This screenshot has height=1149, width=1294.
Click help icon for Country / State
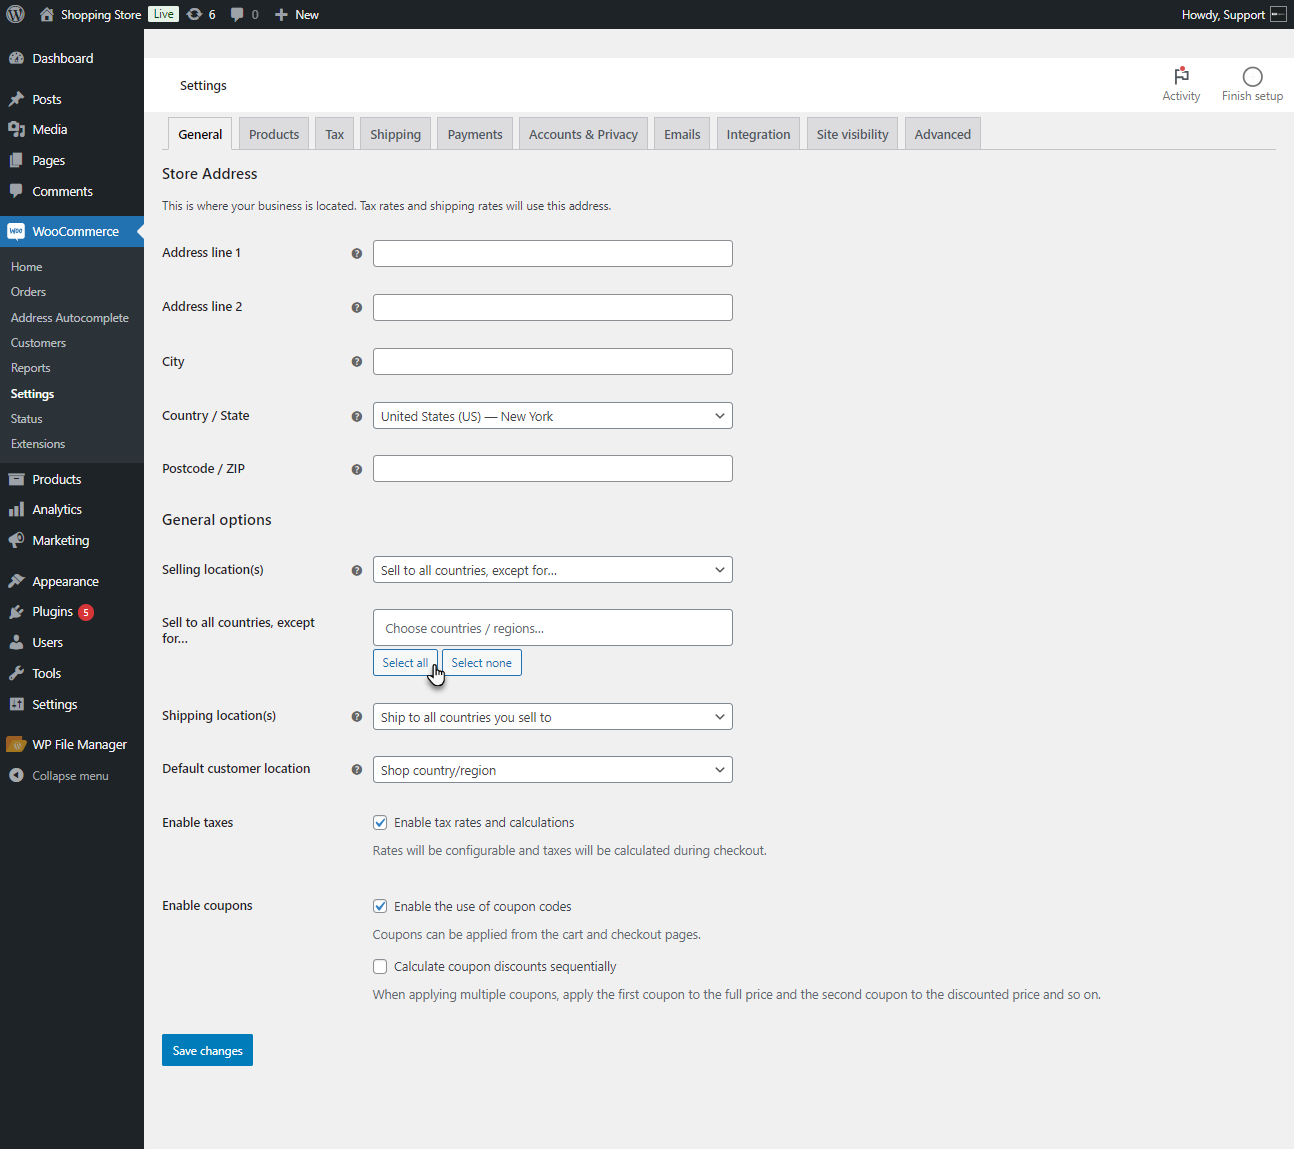356,417
